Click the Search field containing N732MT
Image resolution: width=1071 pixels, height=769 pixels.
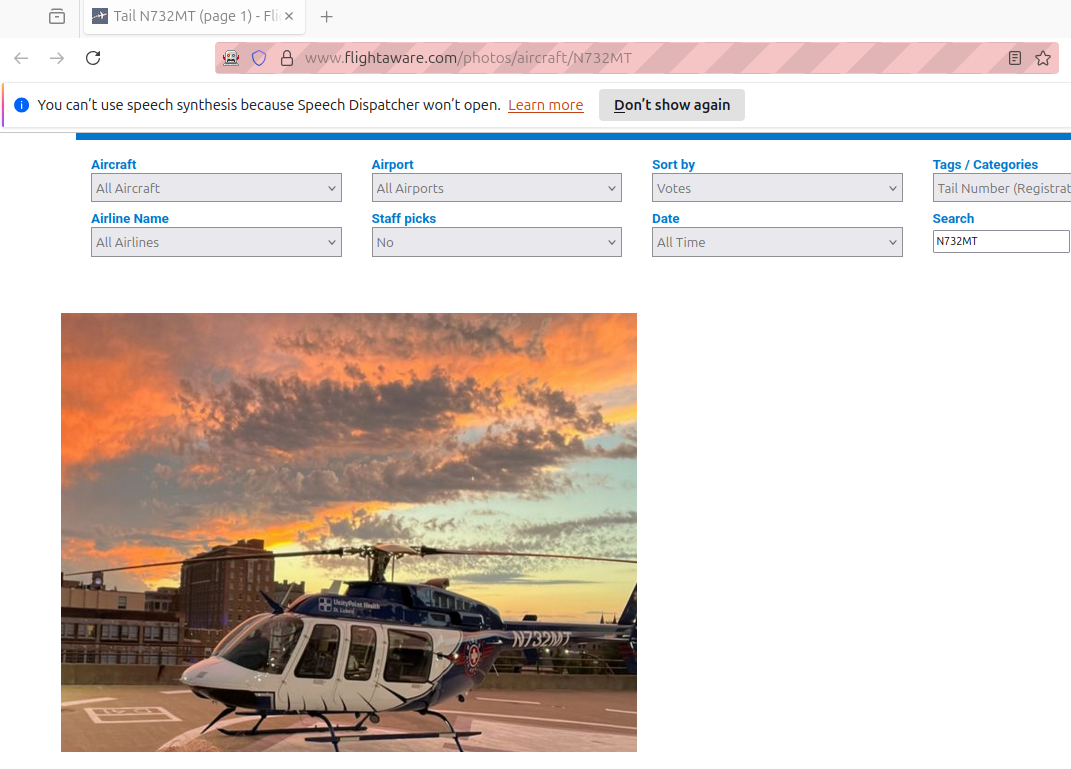(1000, 241)
